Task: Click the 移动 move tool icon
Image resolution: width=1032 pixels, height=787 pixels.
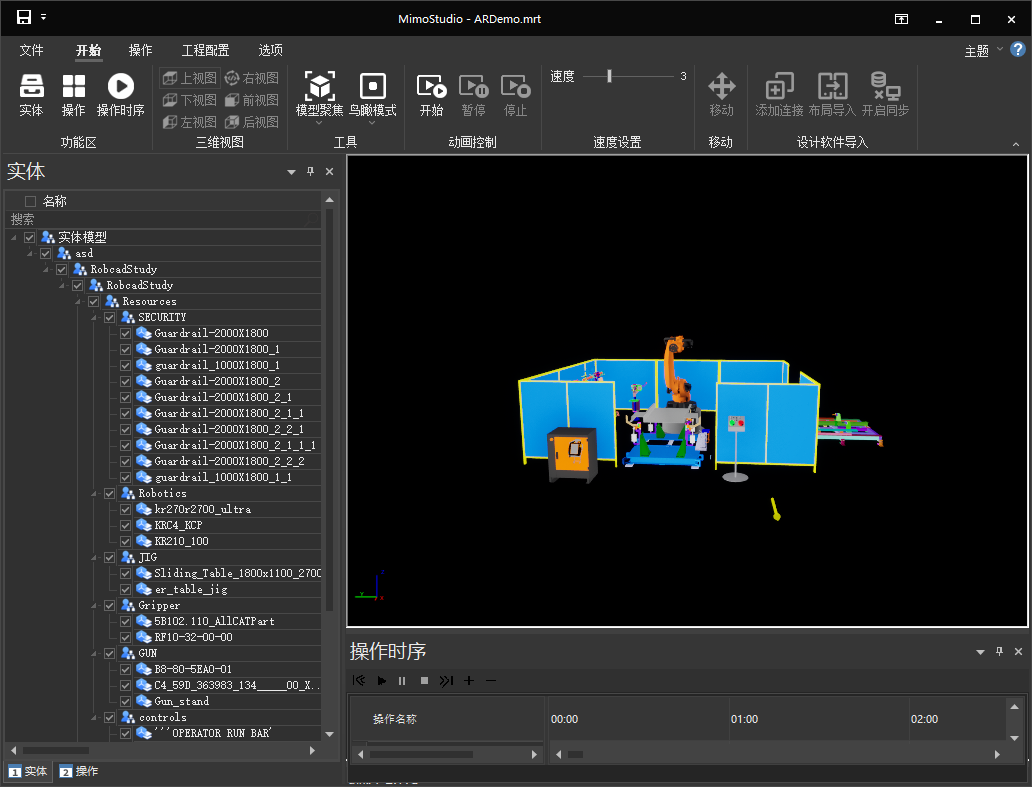Action: click(721, 87)
